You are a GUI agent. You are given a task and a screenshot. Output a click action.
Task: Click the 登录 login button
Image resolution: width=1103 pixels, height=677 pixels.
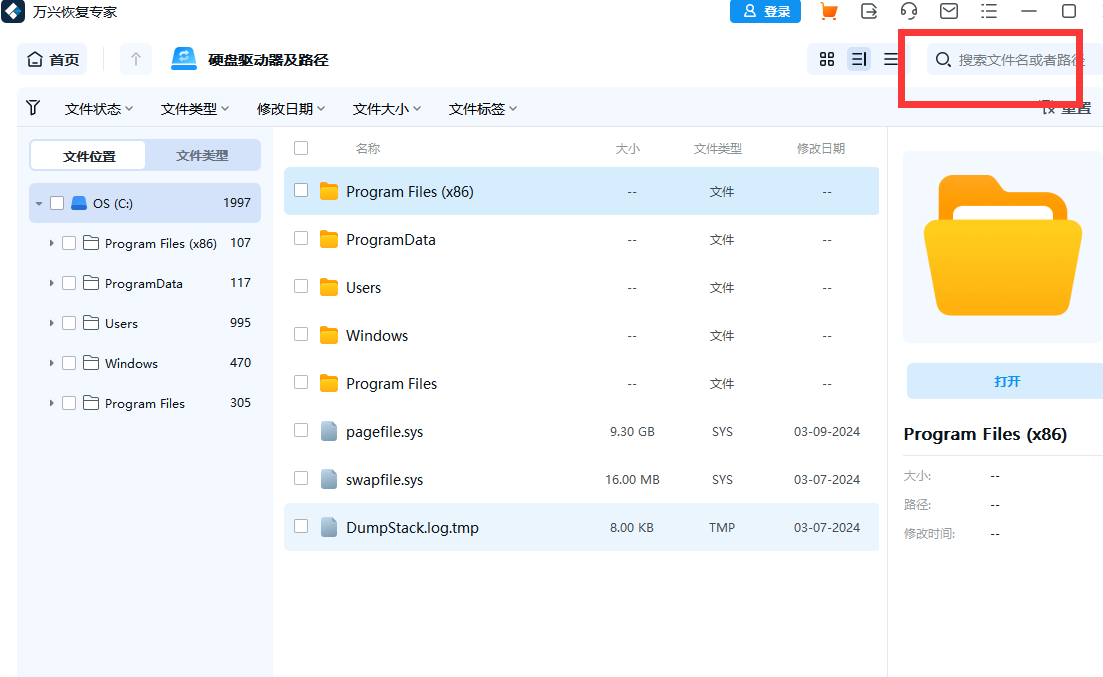point(765,11)
